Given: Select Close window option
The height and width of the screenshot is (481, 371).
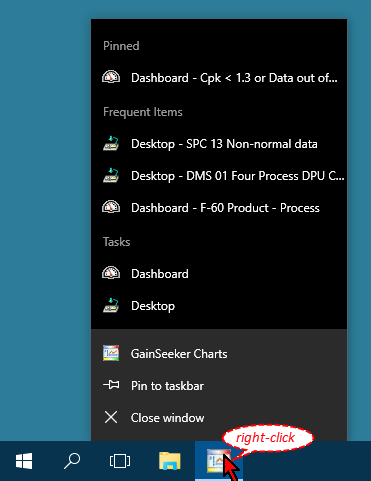Looking at the screenshot, I should click(219, 418).
